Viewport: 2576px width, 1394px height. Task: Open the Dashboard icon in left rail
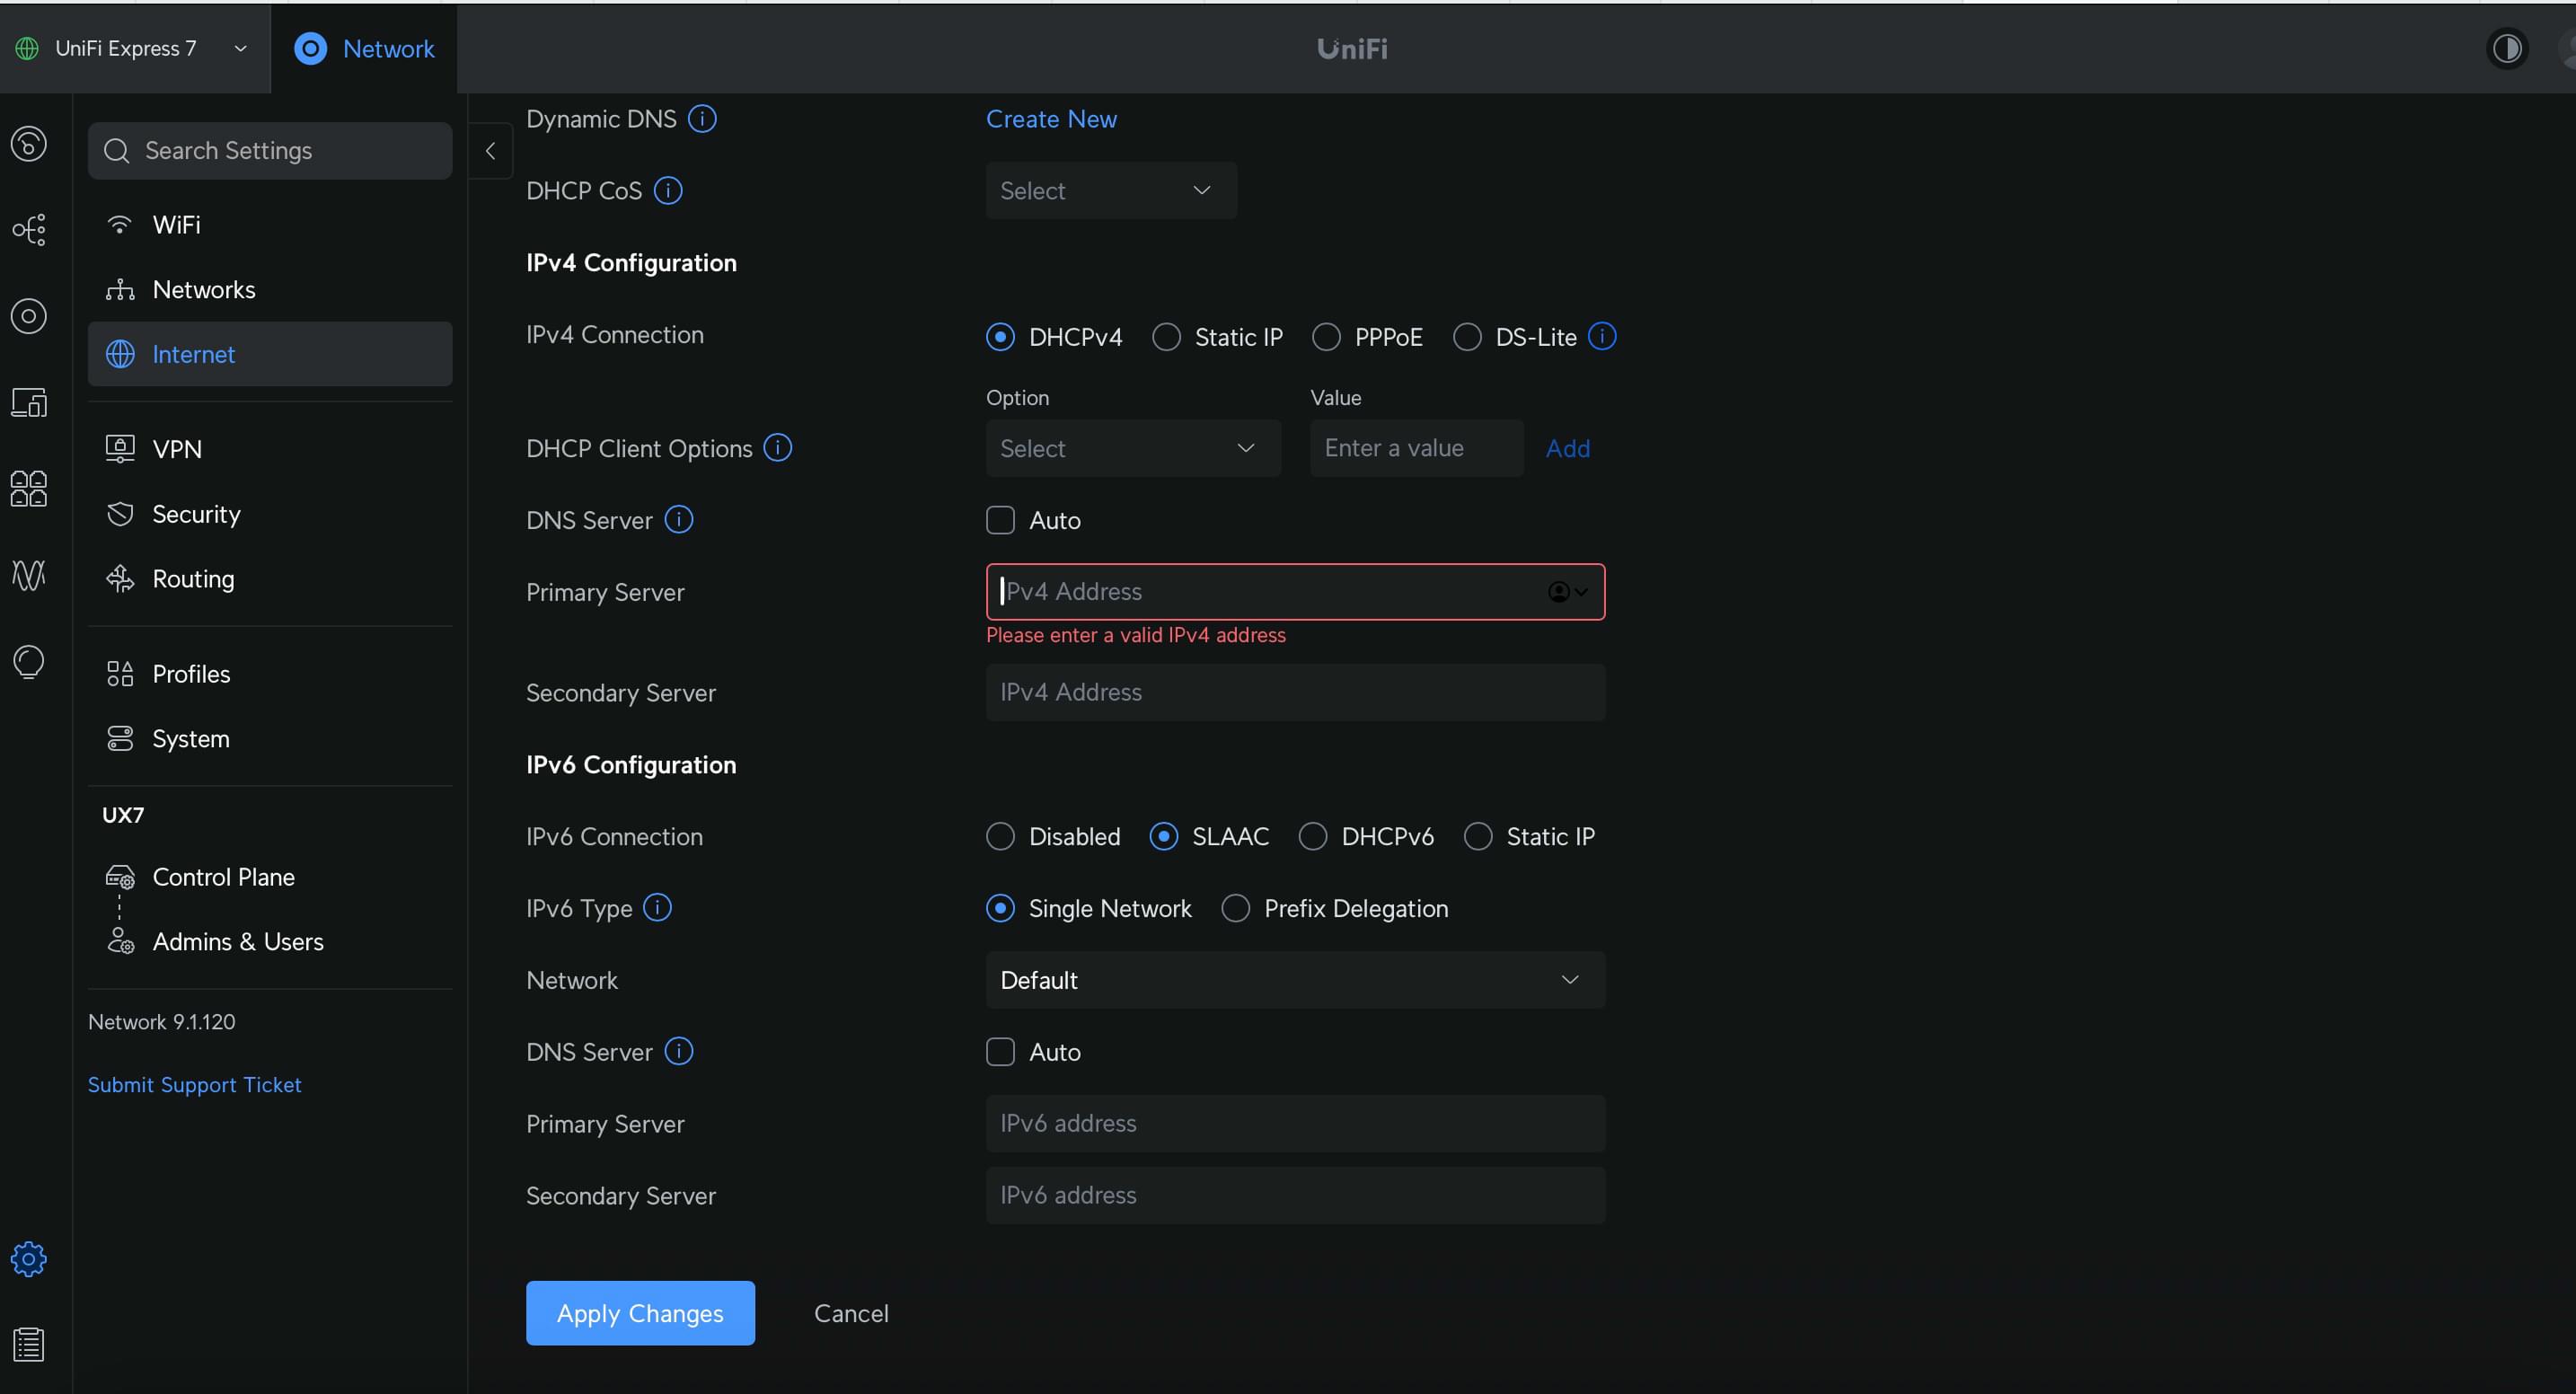click(29, 144)
